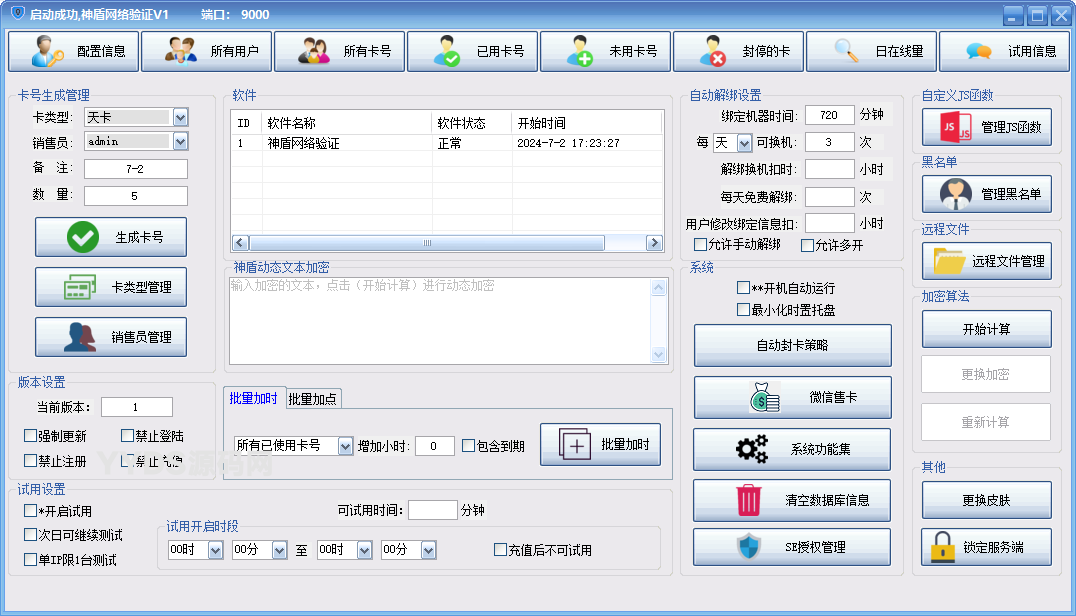Viewport: 1076px width, 616px height.
Task: Switch to the 批量加点 tab
Action: click(313, 398)
